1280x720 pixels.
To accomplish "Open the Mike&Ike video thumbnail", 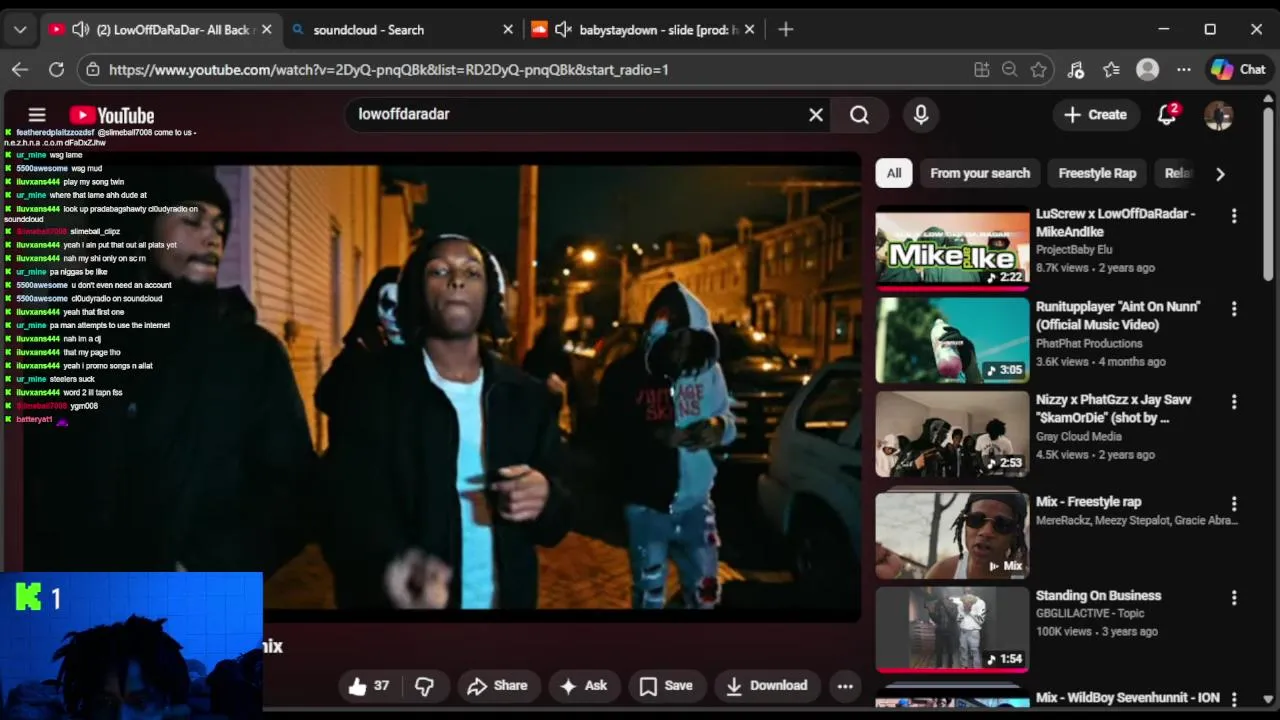I will (952, 249).
